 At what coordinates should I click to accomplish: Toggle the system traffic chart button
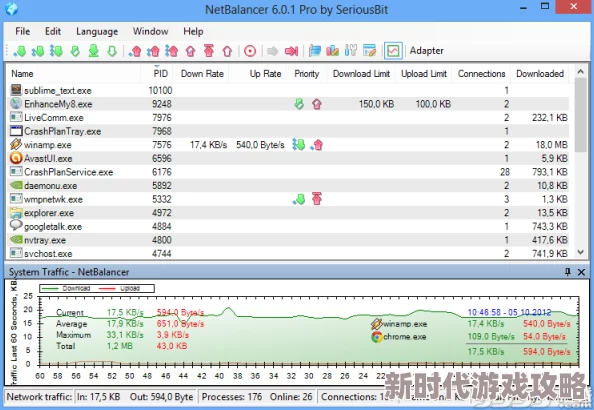click(x=393, y=51)
